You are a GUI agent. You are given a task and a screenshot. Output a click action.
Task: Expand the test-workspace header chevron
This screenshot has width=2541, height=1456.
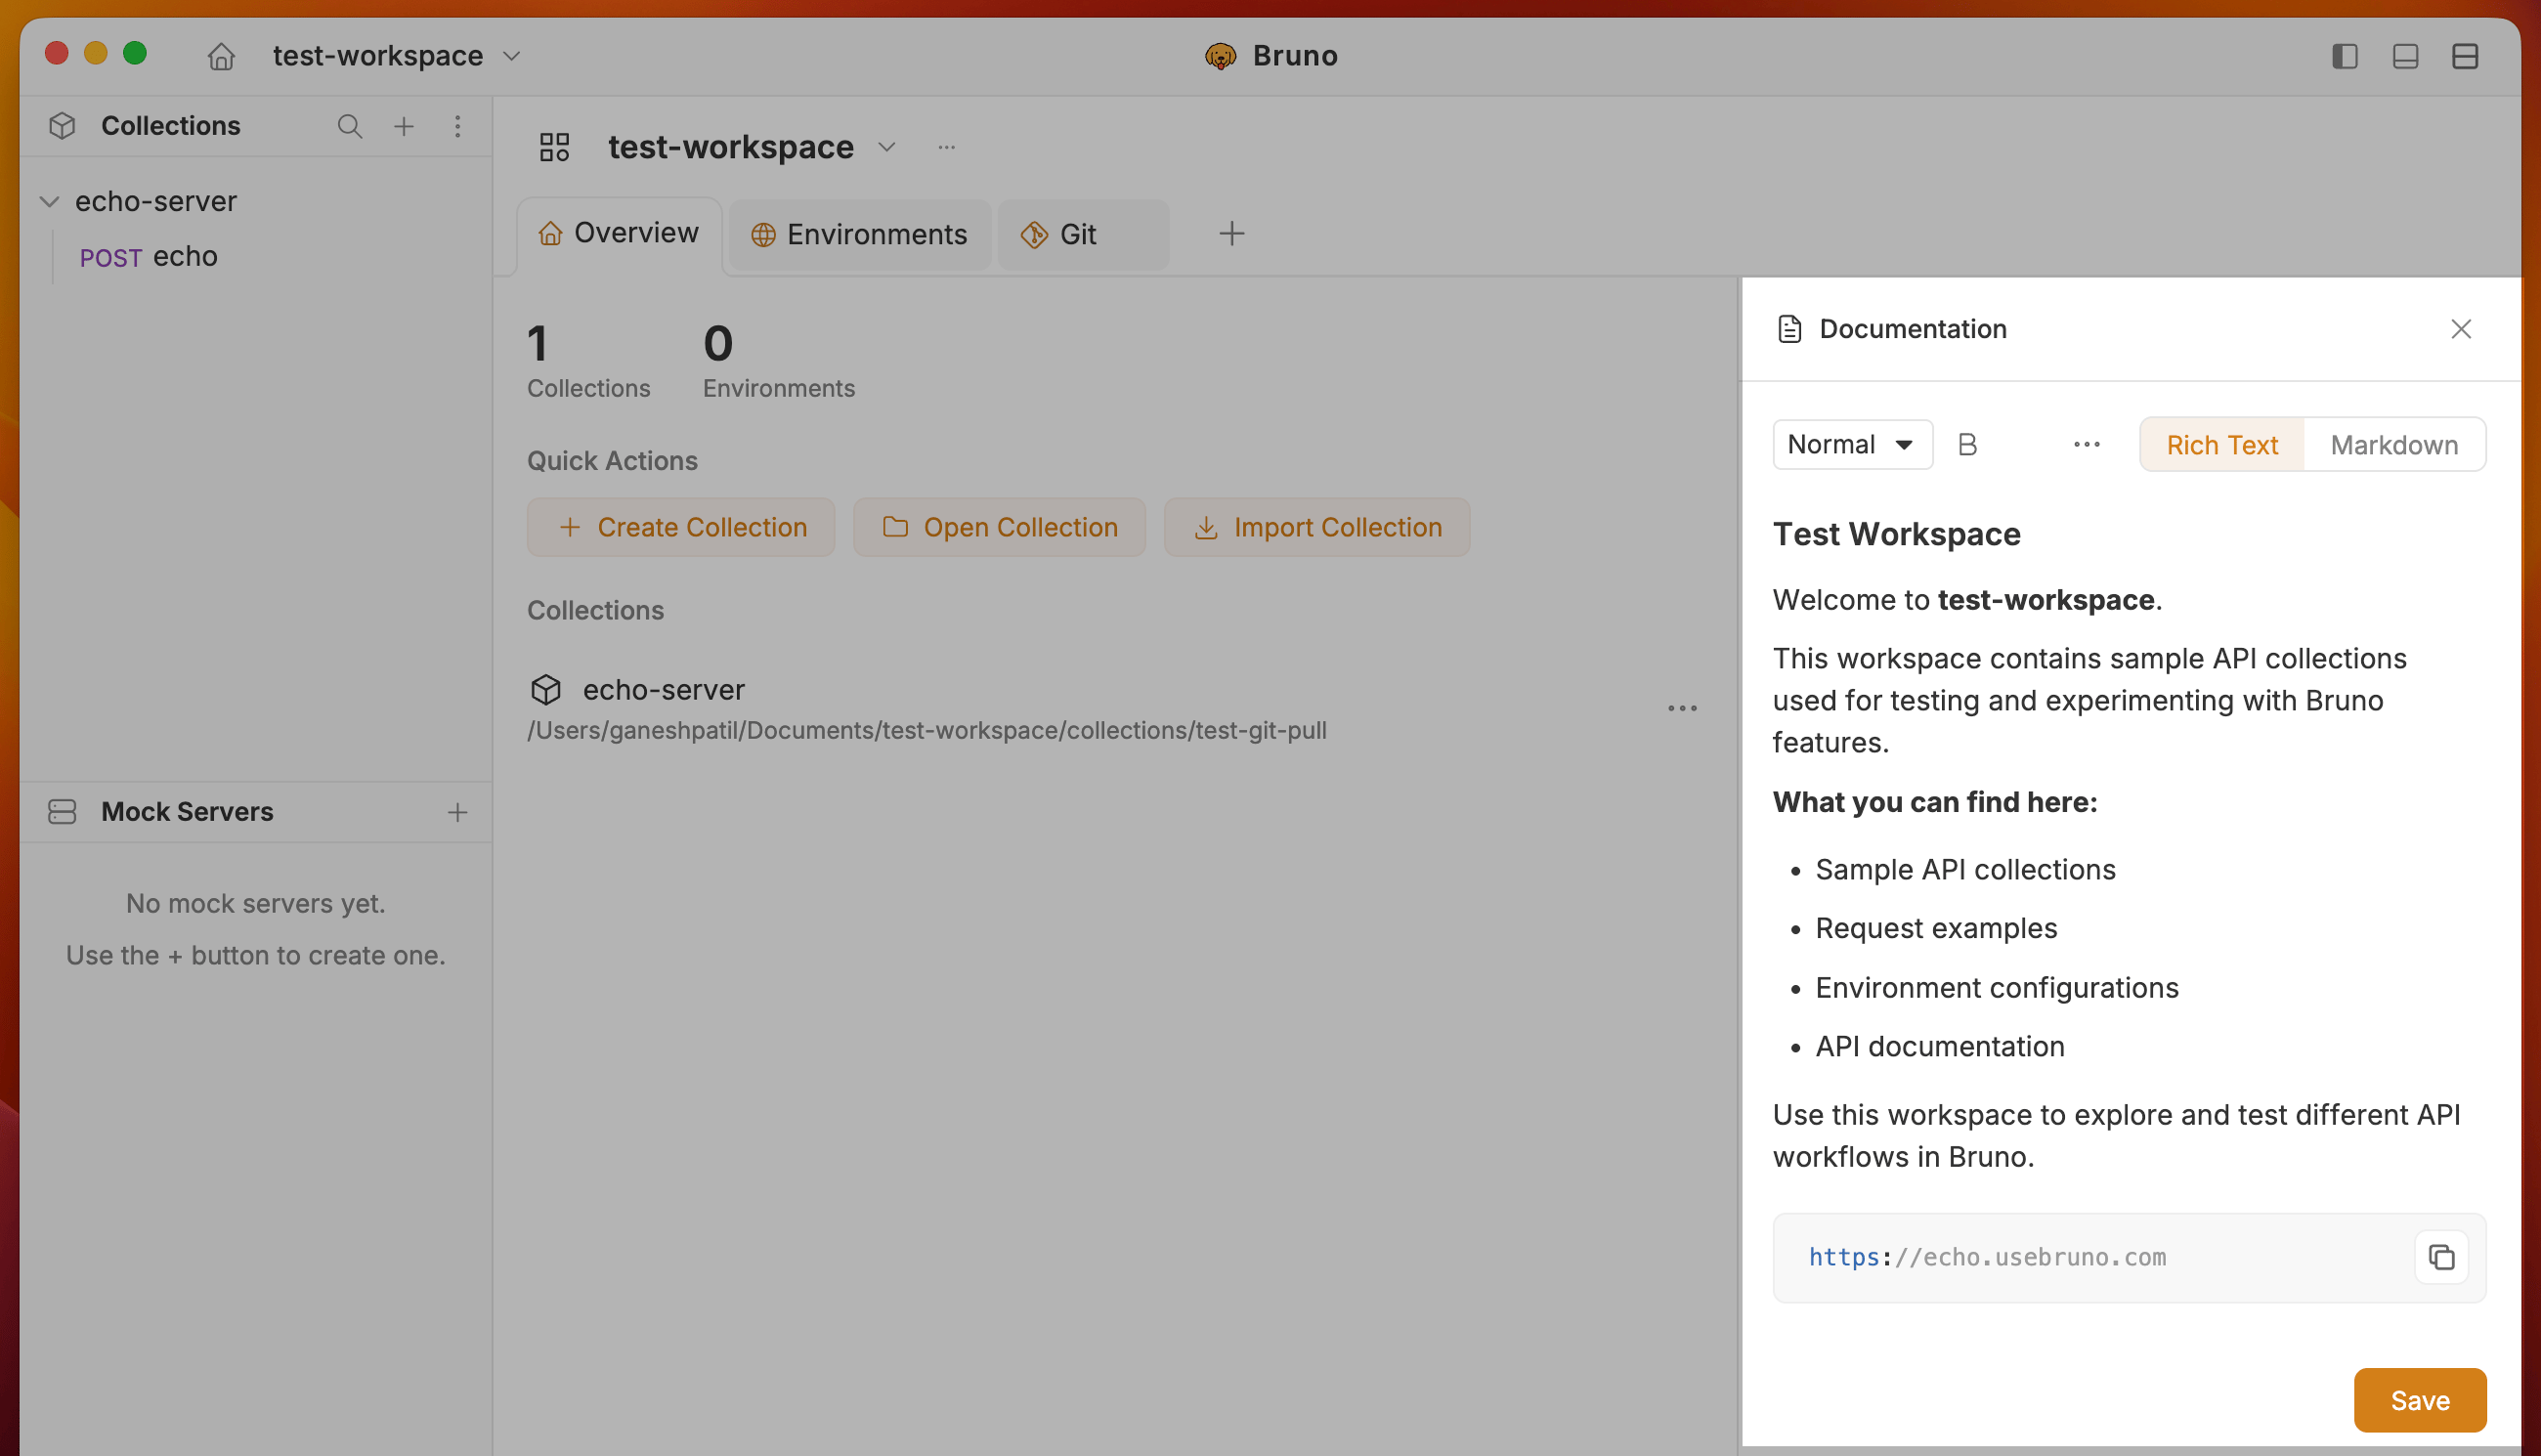point(887,147)
